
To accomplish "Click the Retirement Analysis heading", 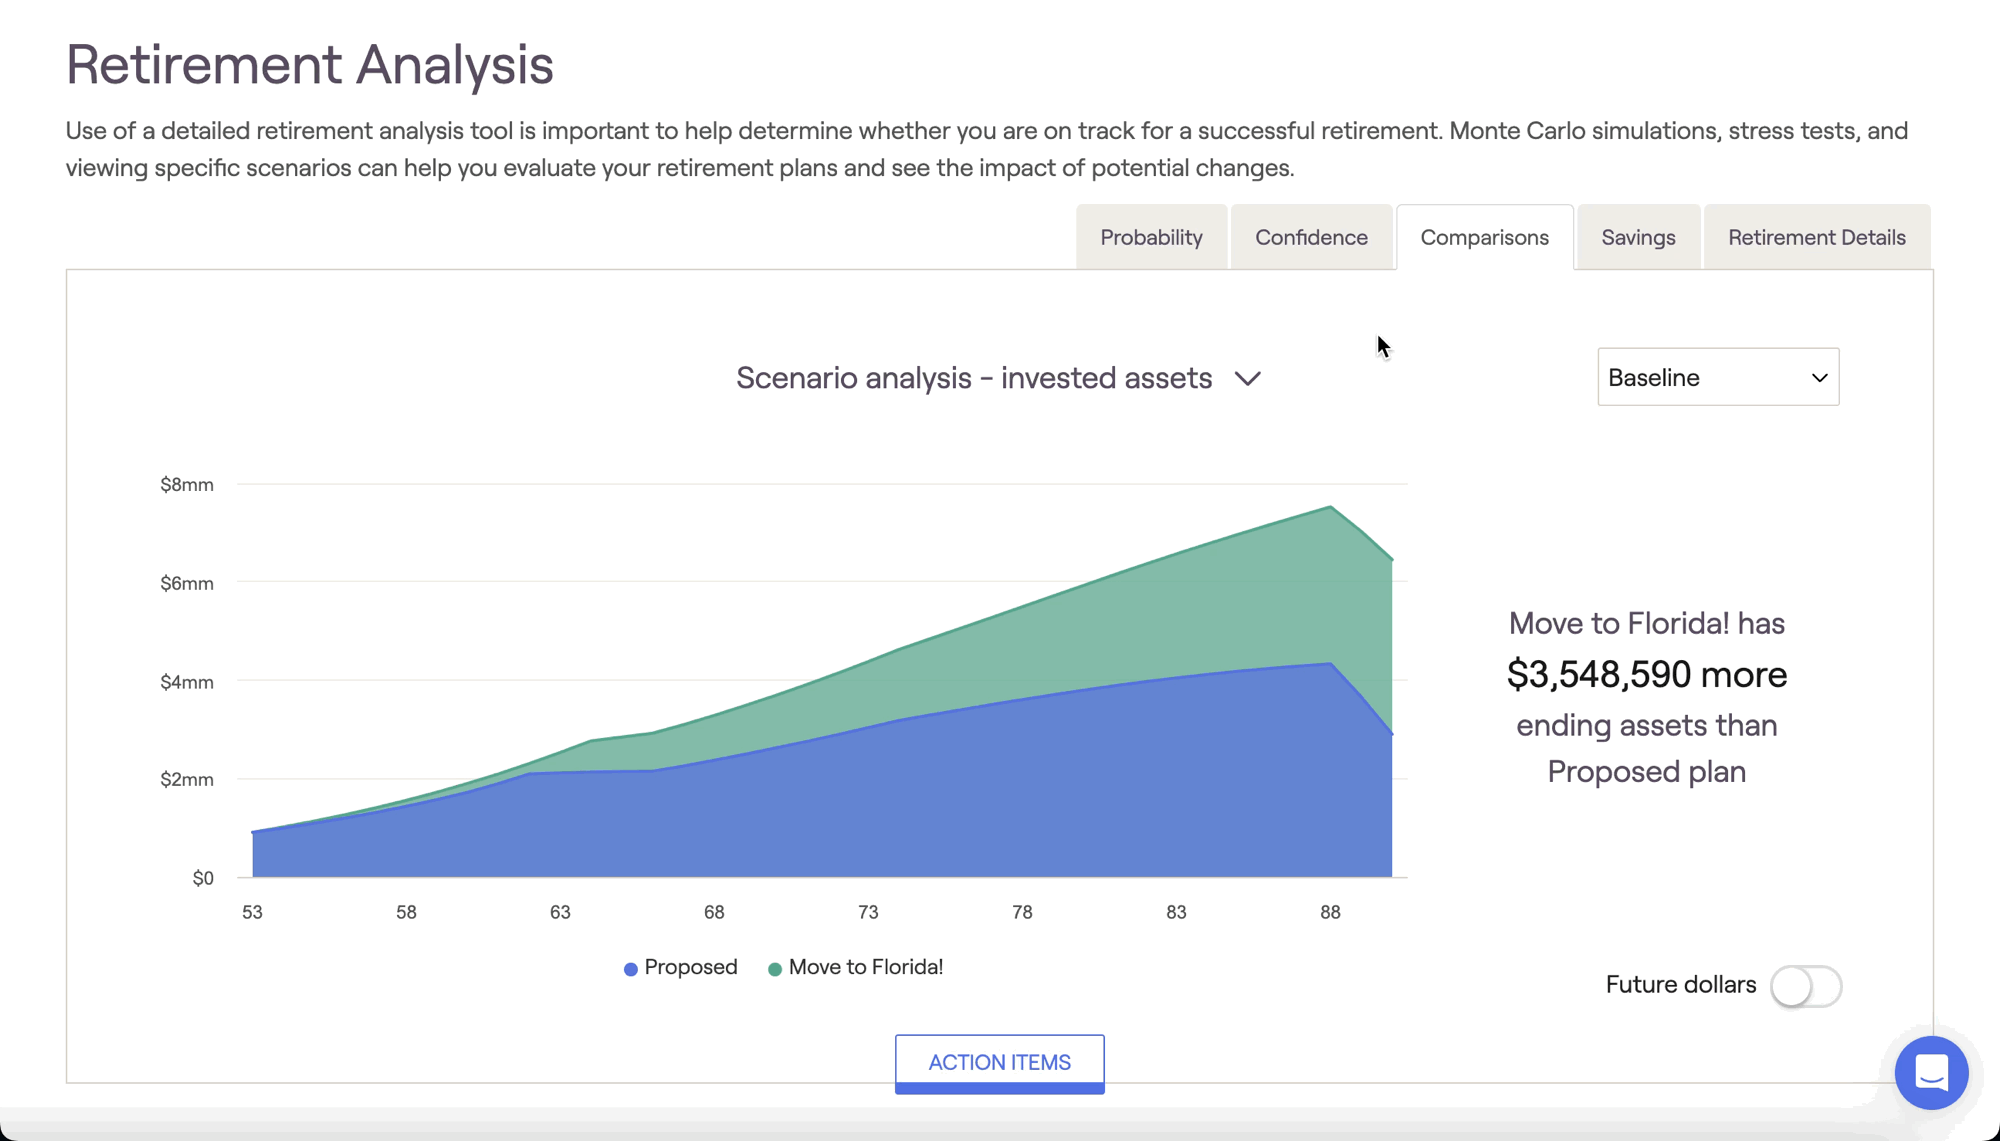I will pyautogui.click(x=310, y=65).
